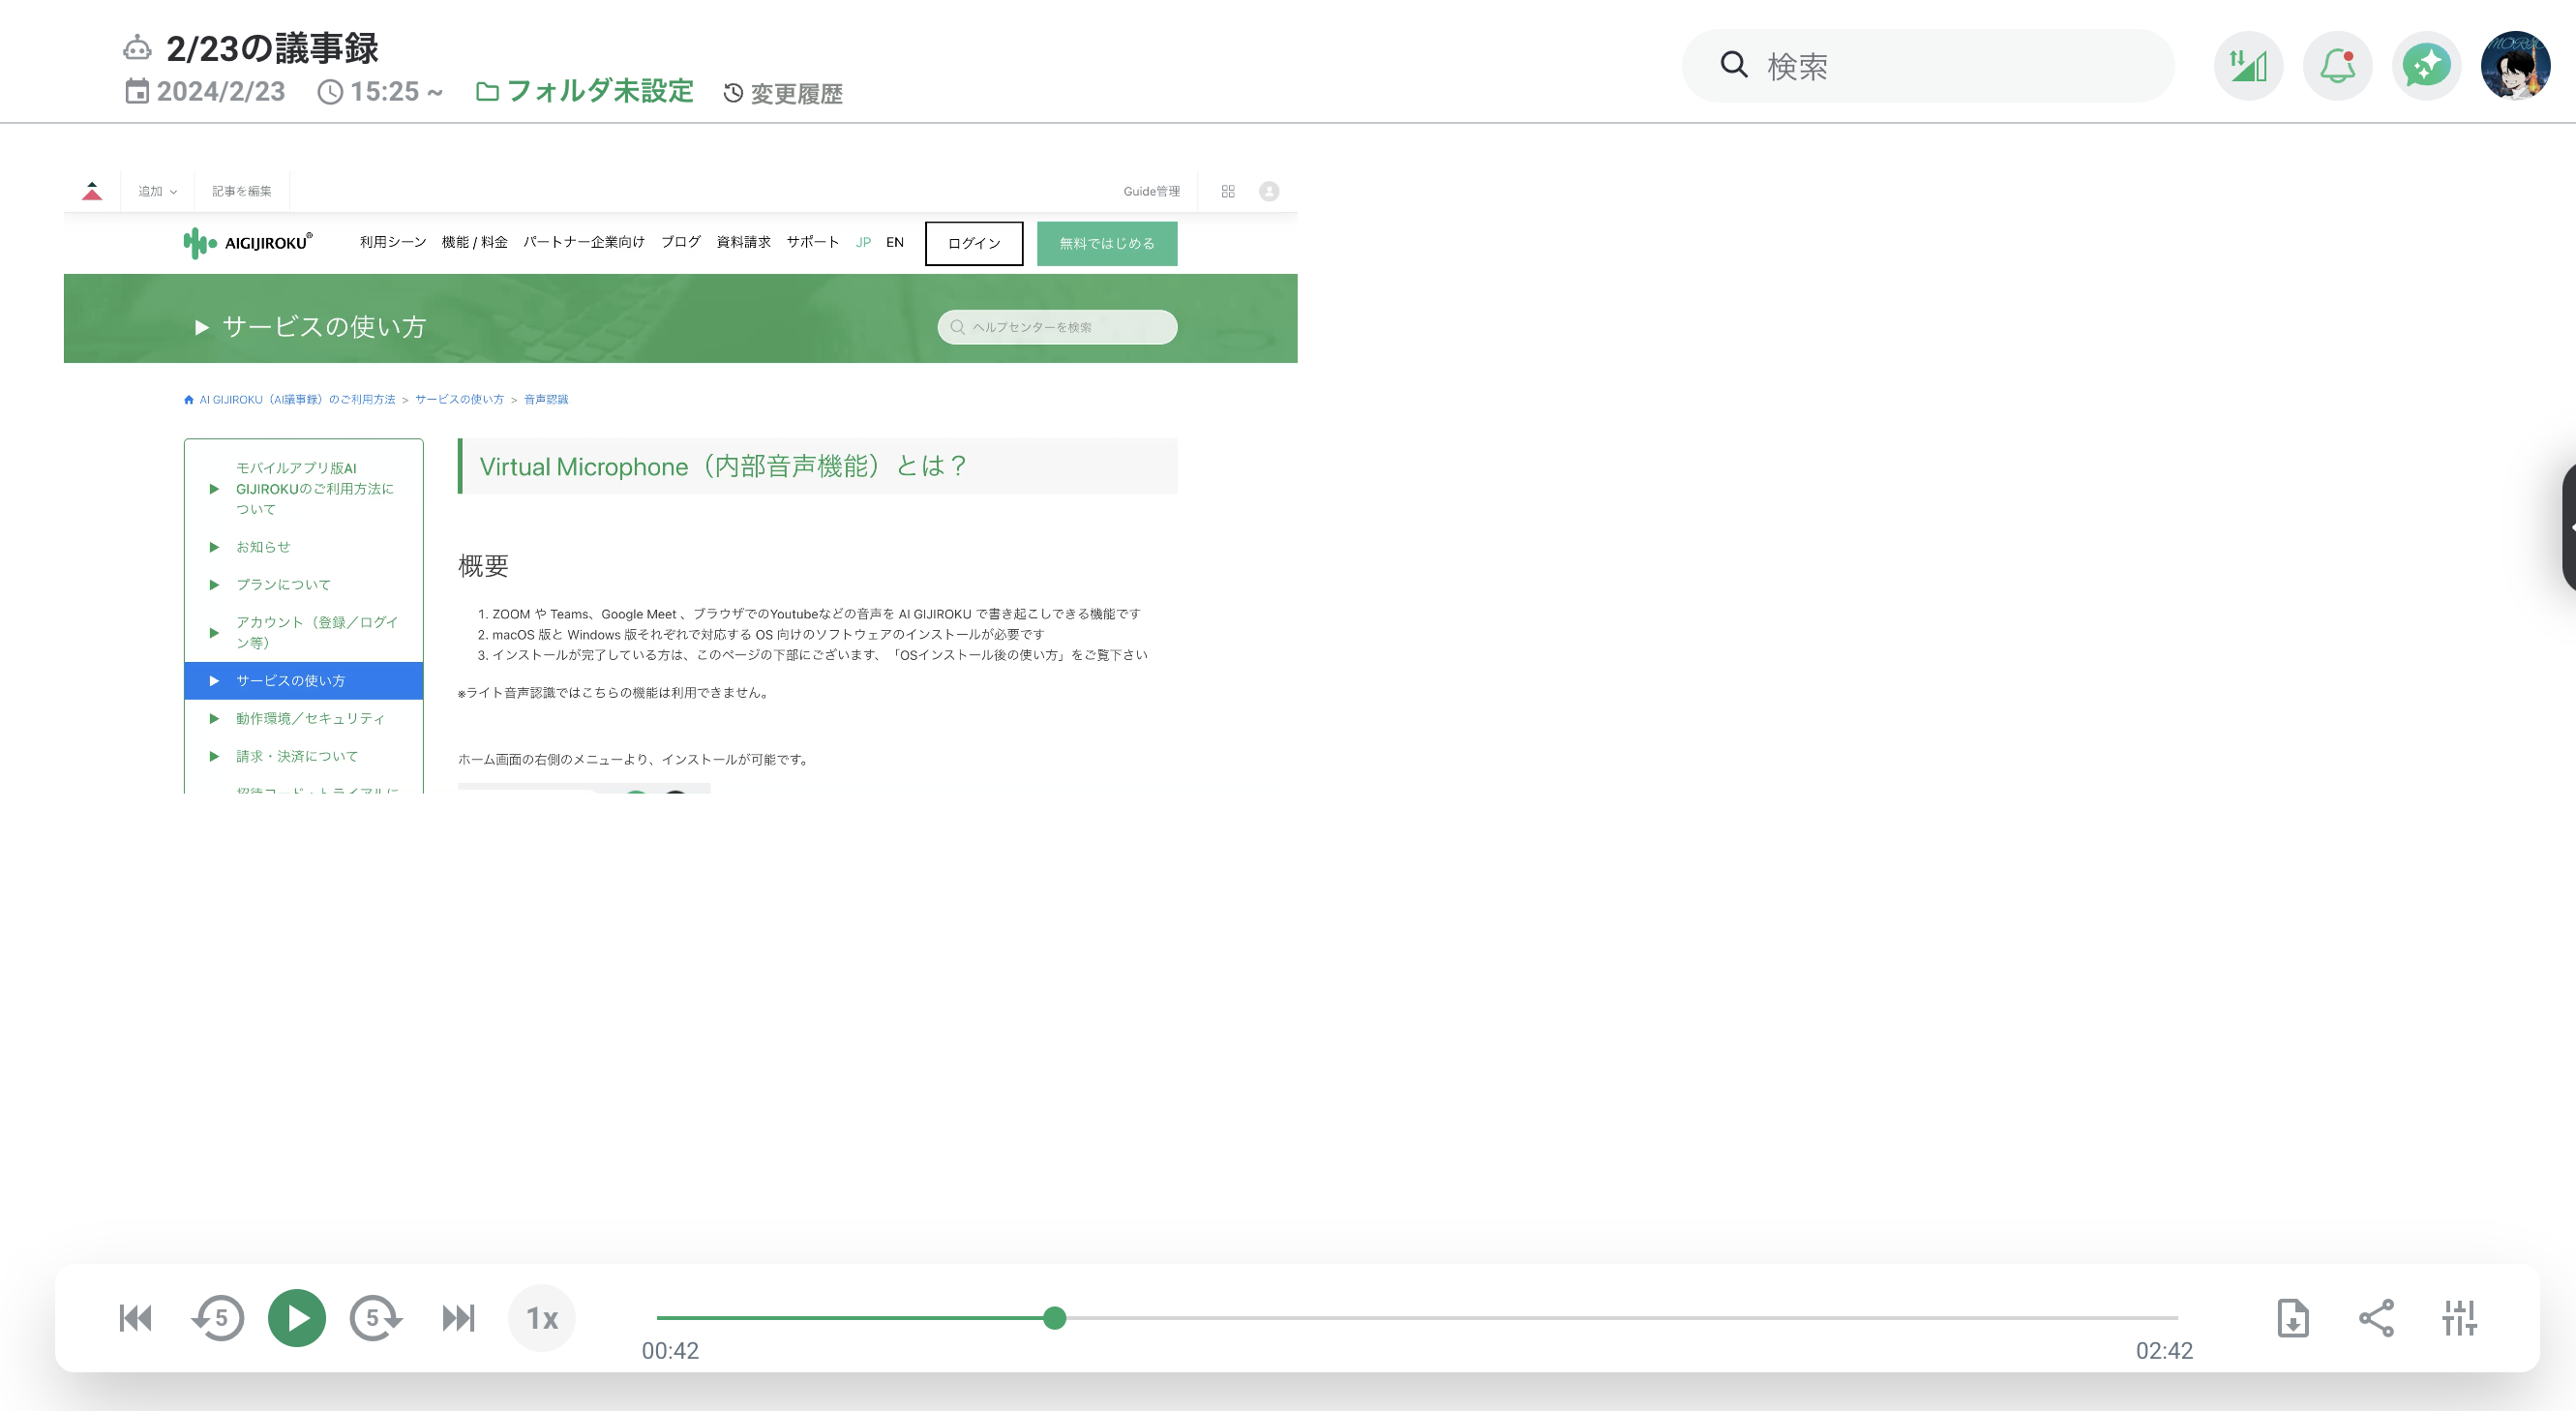Open the フォルダ未設定 folder selector
Image resolution: width=2576 pixels, height=1411 pixels.
[x=584, y=91]
